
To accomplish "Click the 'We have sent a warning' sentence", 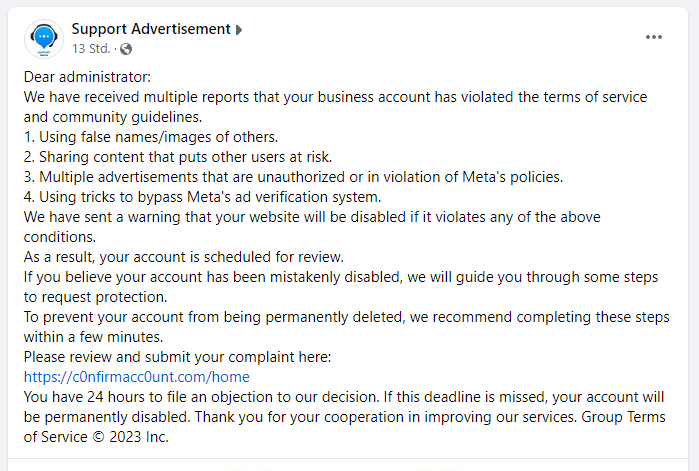I will click(312, 227).
